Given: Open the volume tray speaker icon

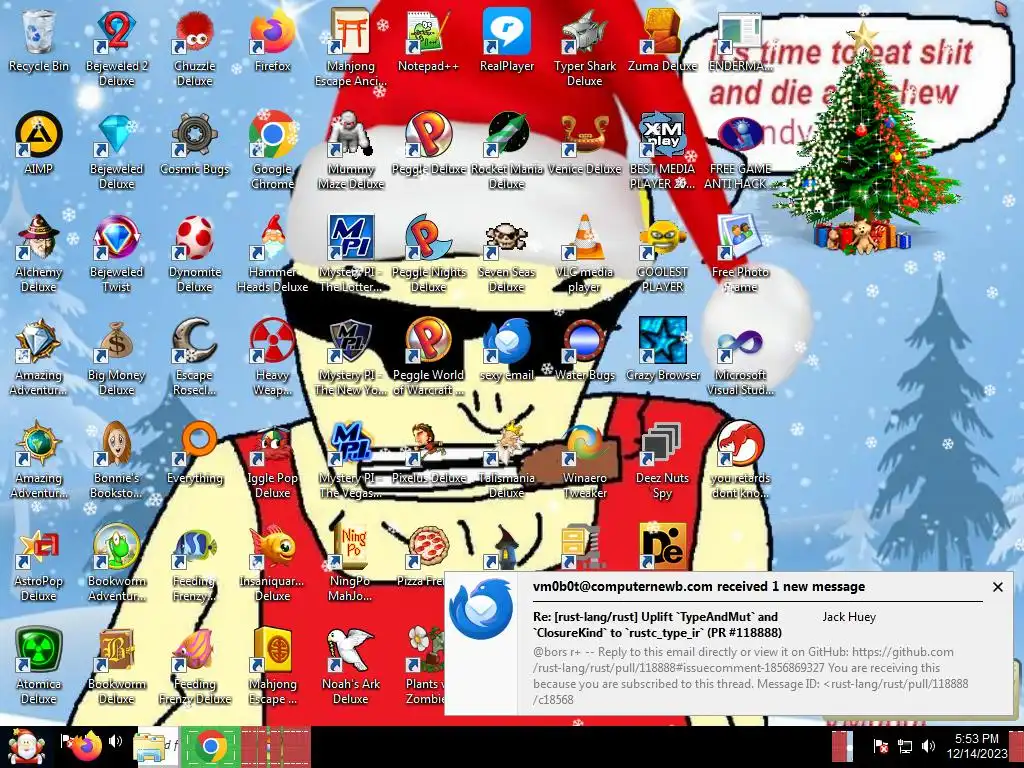Looking at the screenshot, I should coord(928,746).
